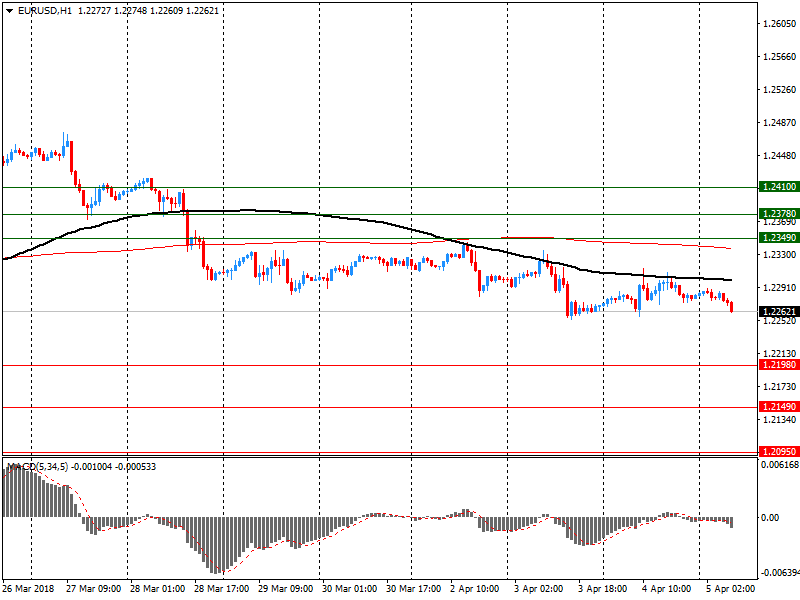Screen dimensions: 800x600
Task: Click the 1.26050 price scale value
Action: point(780,23)
